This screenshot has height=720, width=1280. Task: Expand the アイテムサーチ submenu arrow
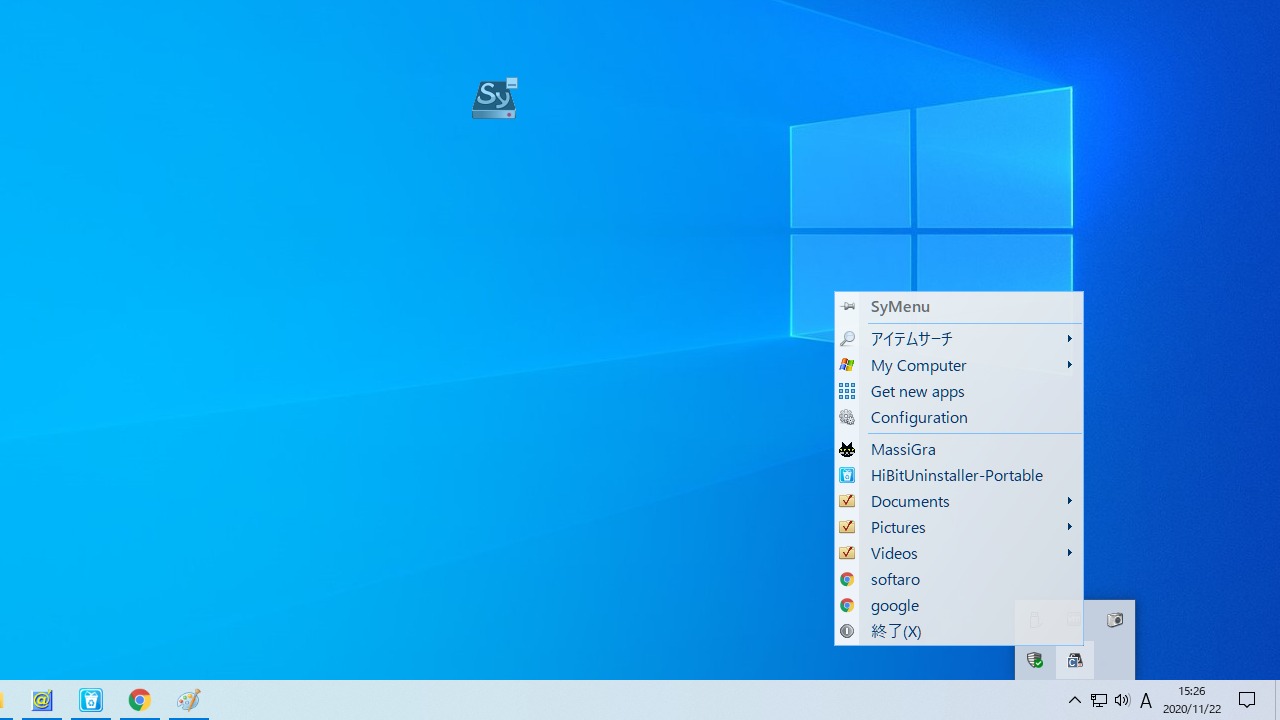point(1069,338)
